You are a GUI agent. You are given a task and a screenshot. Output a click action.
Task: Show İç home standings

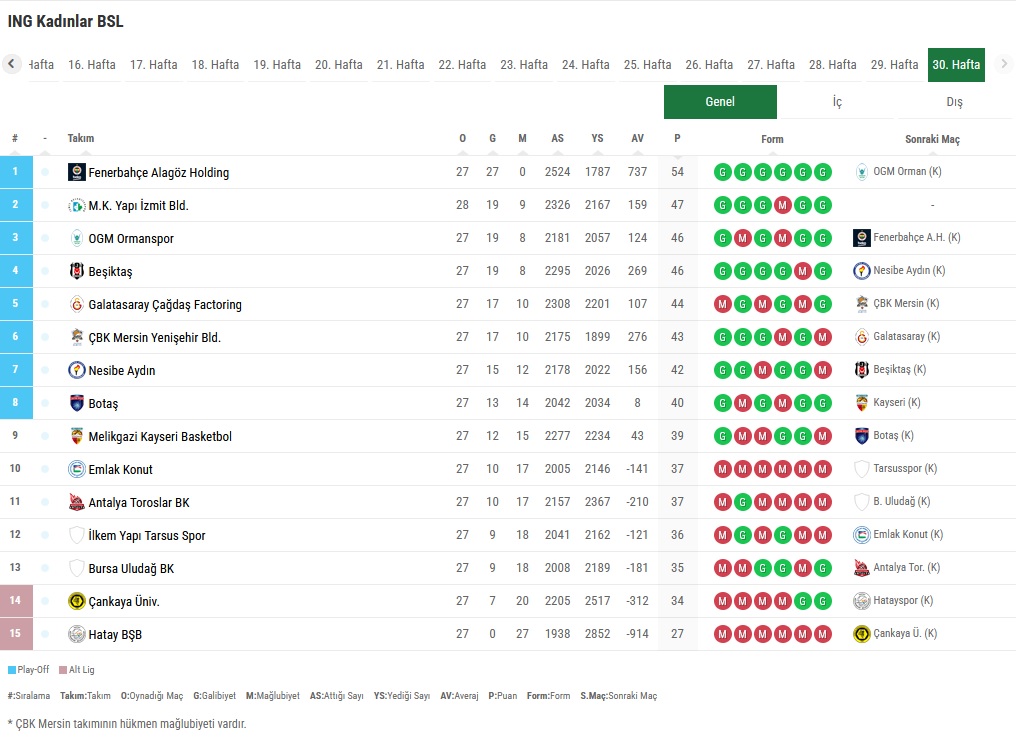[x=837, y=102]
